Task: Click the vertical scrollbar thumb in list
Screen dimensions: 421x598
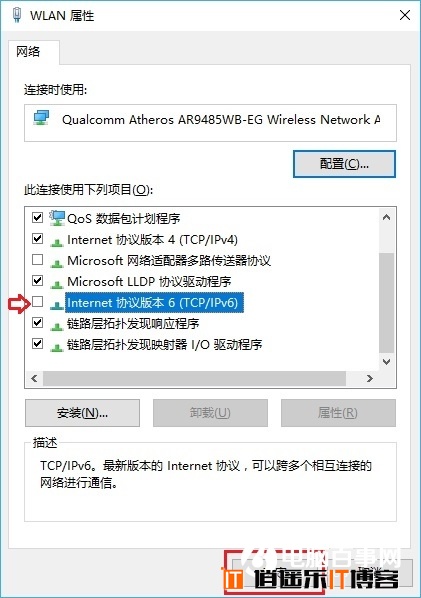Action: (386, 303)
